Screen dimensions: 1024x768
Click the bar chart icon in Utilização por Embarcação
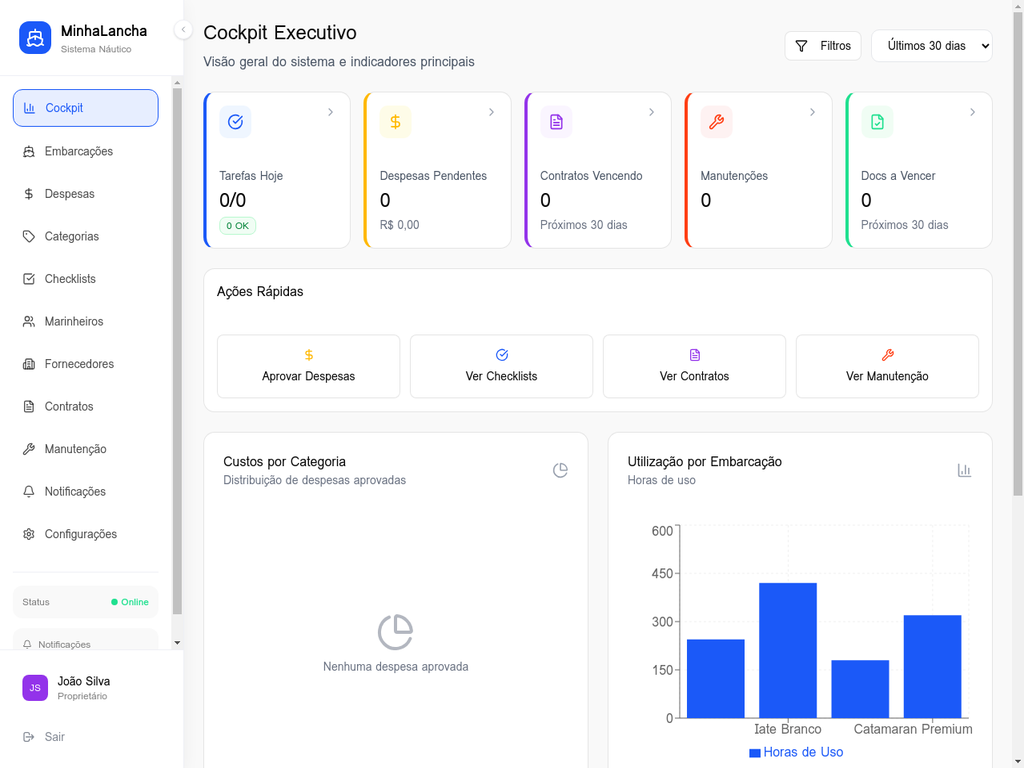(x=964, y=470)
